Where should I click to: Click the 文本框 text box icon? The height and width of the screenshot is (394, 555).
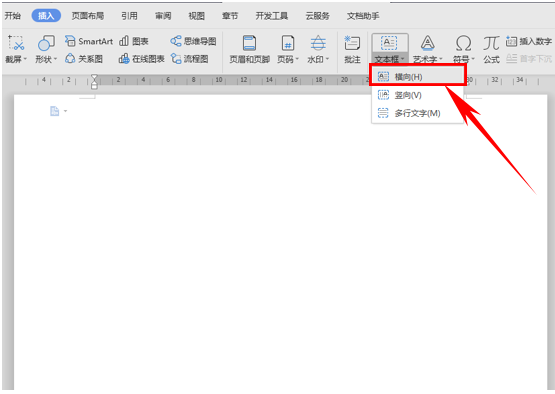pos(389,43)
